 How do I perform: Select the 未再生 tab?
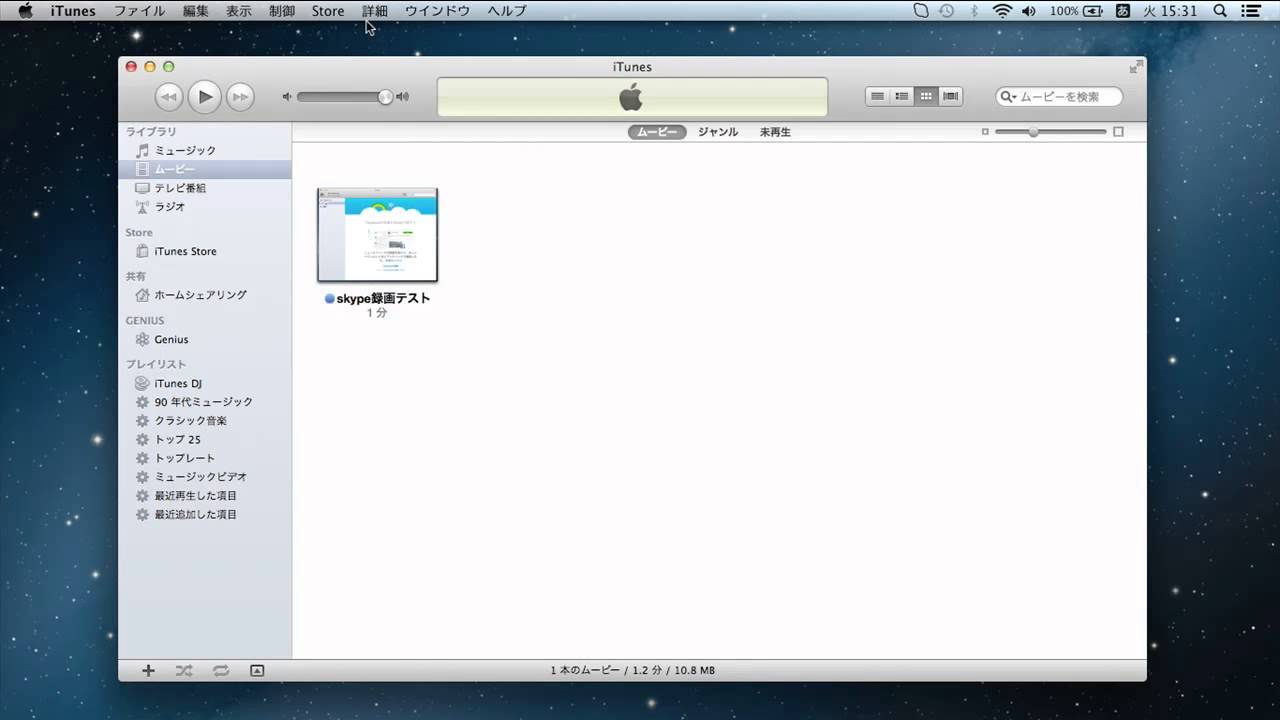[775, 132]
